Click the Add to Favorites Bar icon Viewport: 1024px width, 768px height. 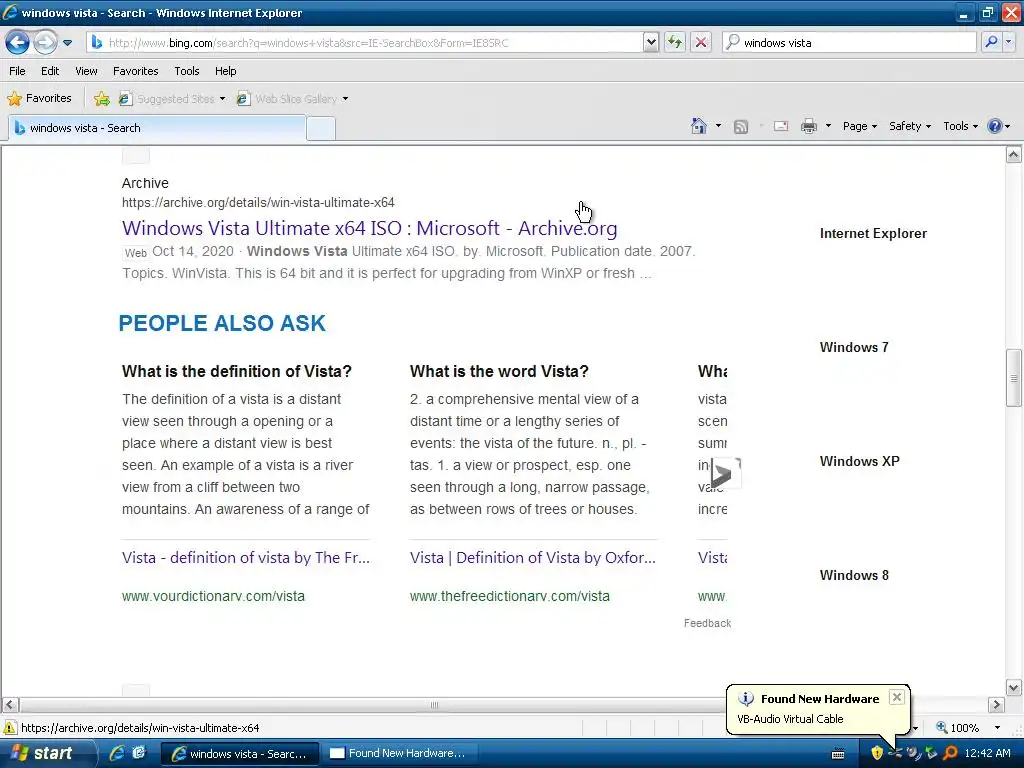(101, 99)
